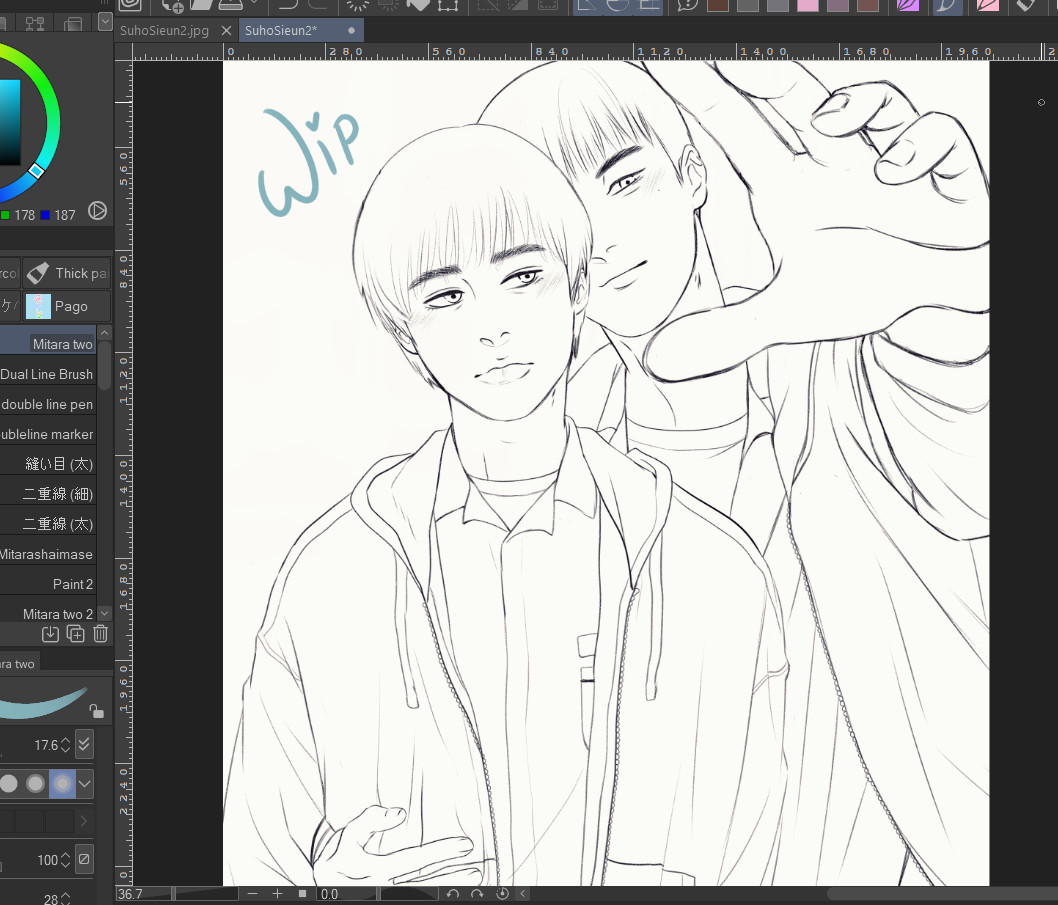Toggle the tool property lock icon
Screen dimensions: 1058x905
96,711
